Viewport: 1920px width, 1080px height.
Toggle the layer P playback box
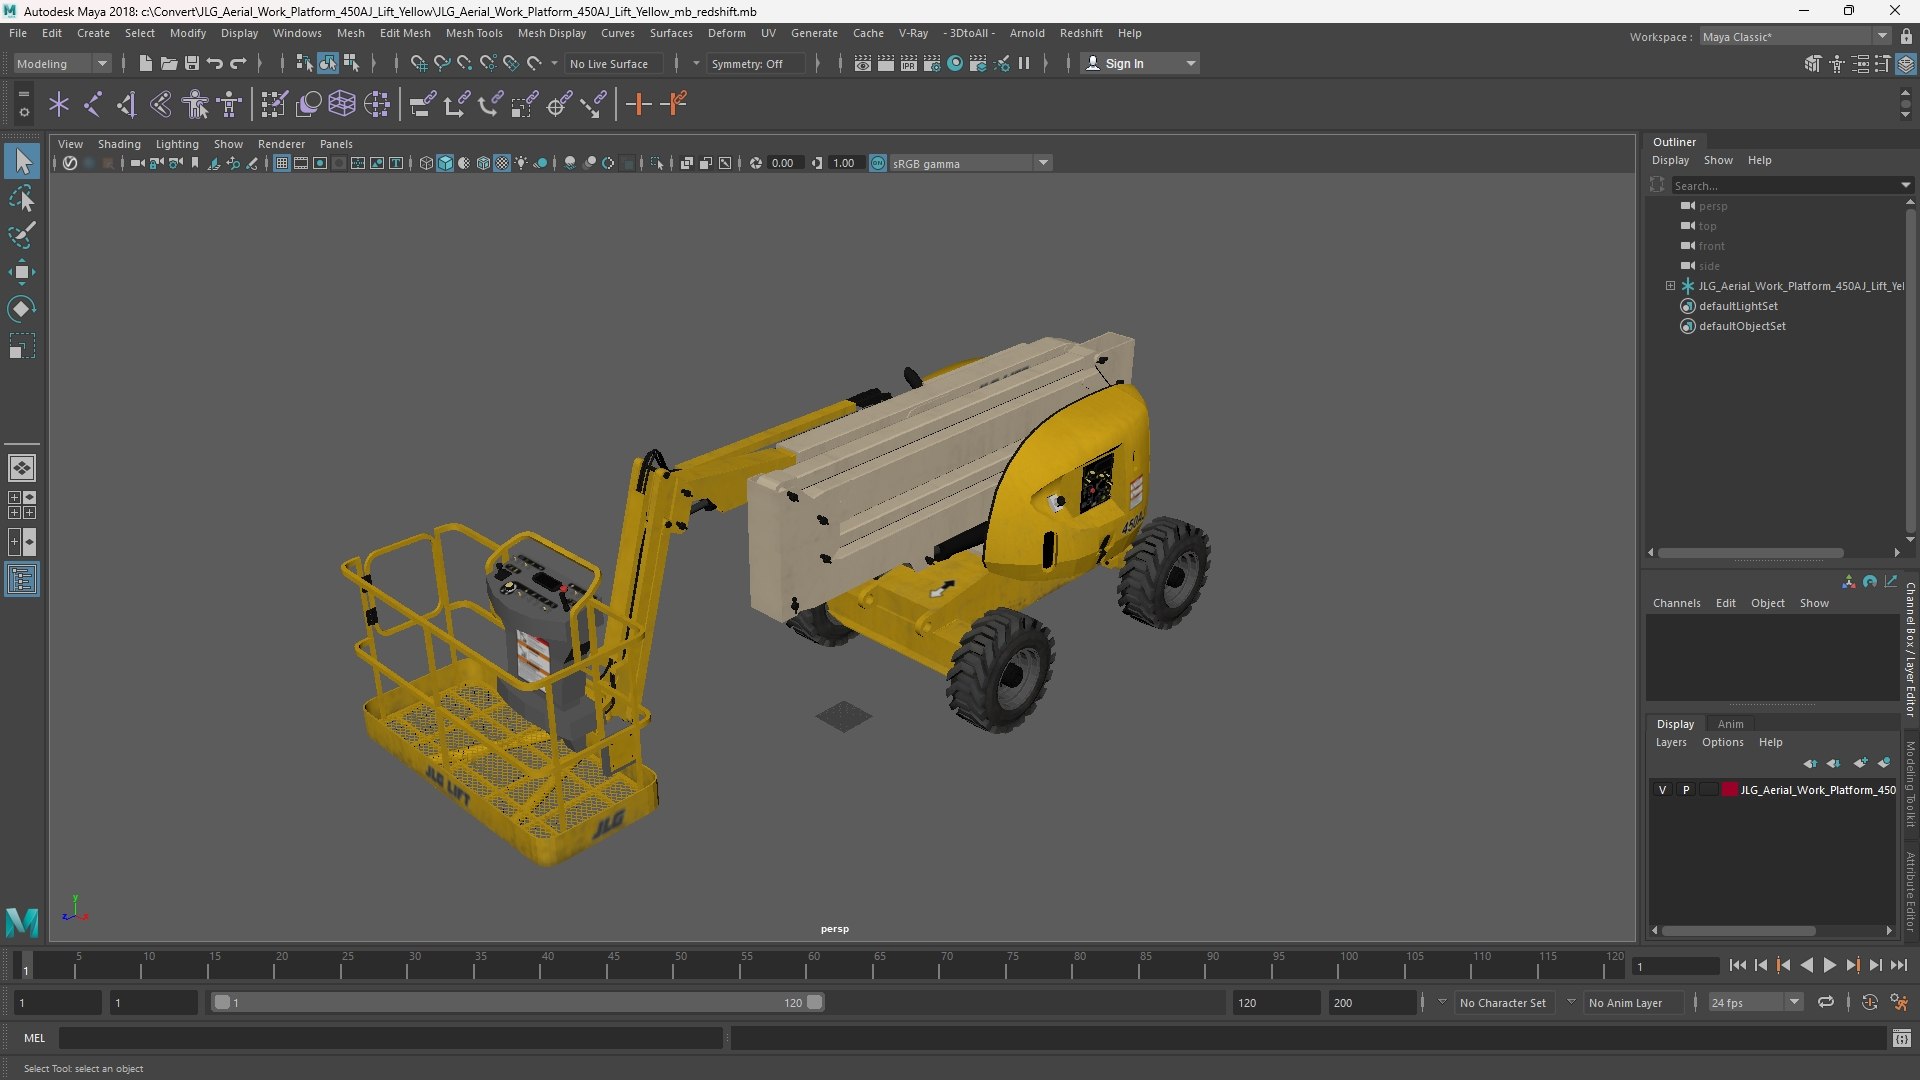1686,790
